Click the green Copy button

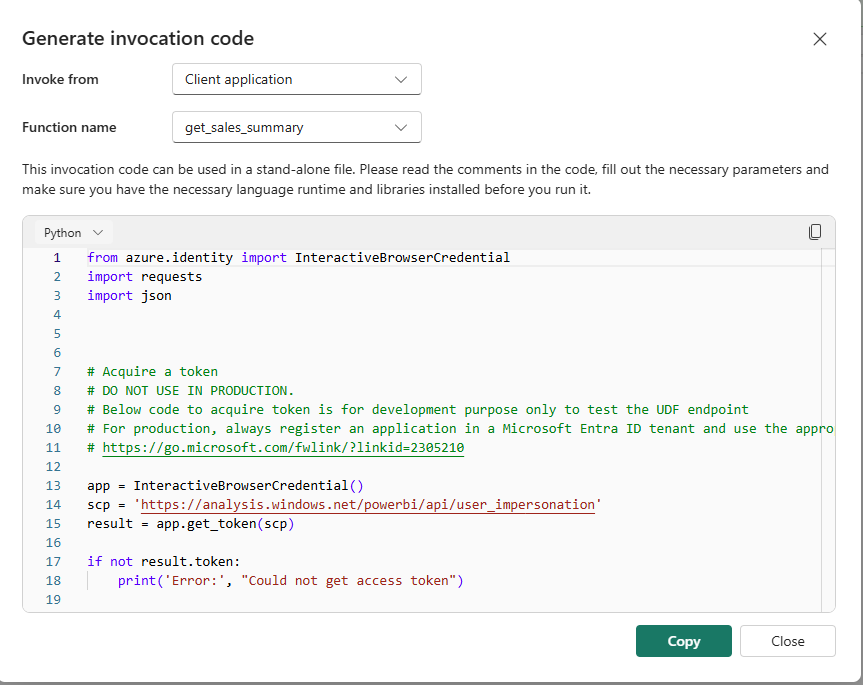point(684,641)
